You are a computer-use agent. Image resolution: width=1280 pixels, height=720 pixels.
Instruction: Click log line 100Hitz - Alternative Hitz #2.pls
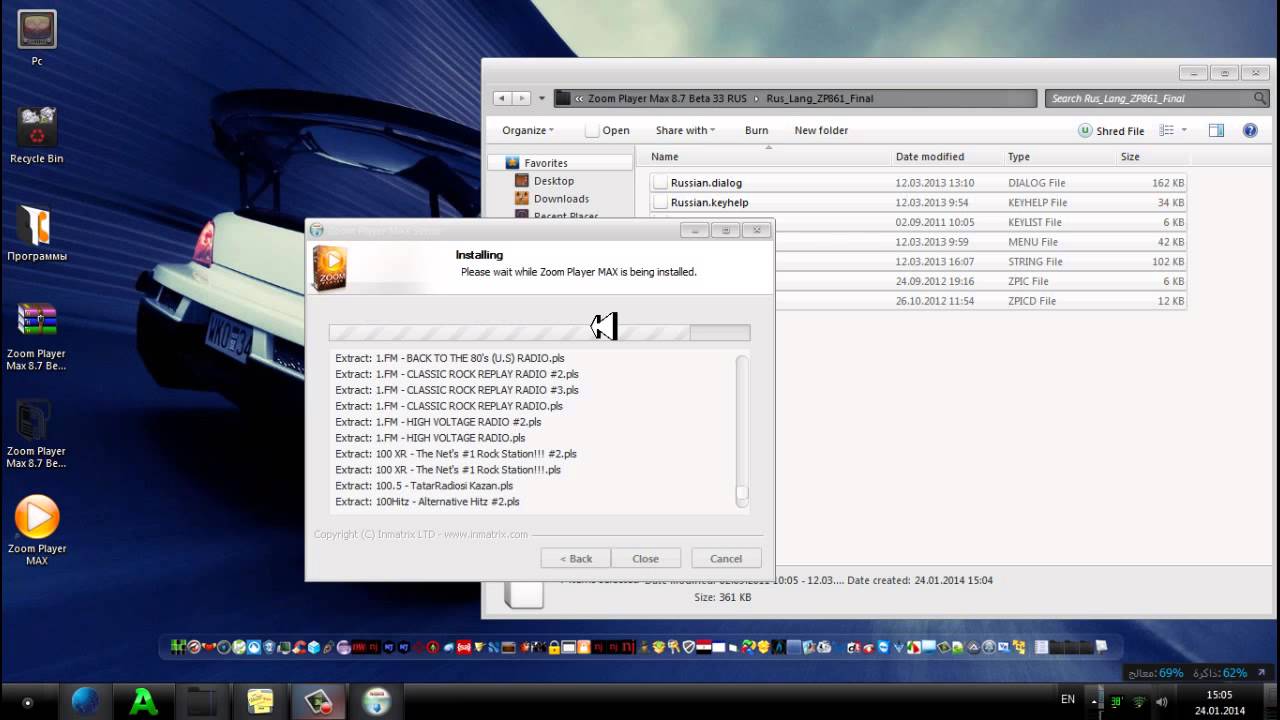(427, 502)
